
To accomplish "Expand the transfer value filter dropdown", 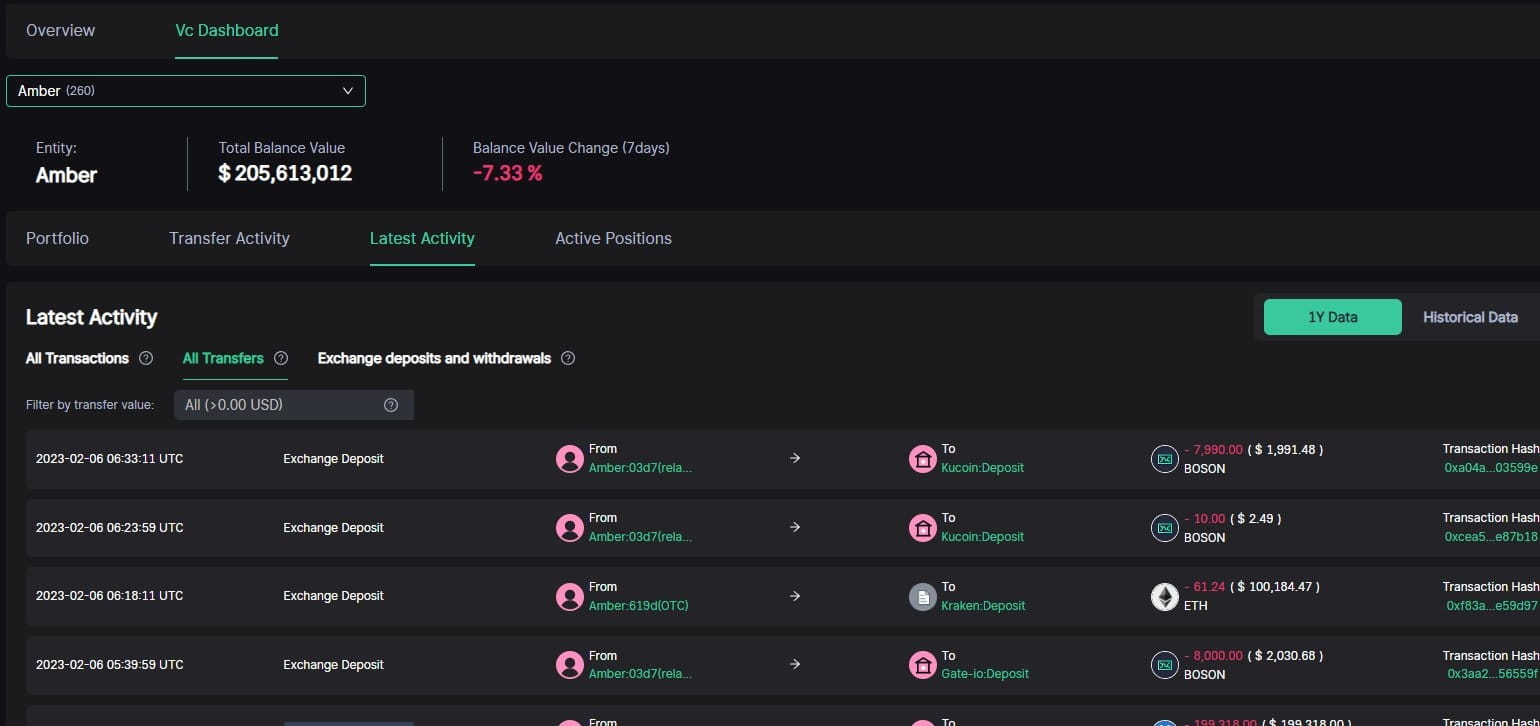I will pos(294,405).
